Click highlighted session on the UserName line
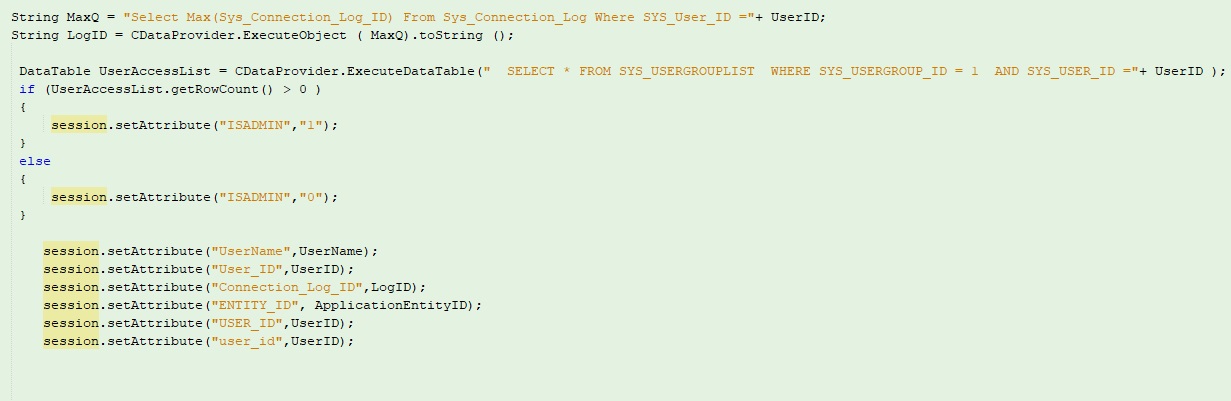The image size is (1231, 401). point(71,252)
